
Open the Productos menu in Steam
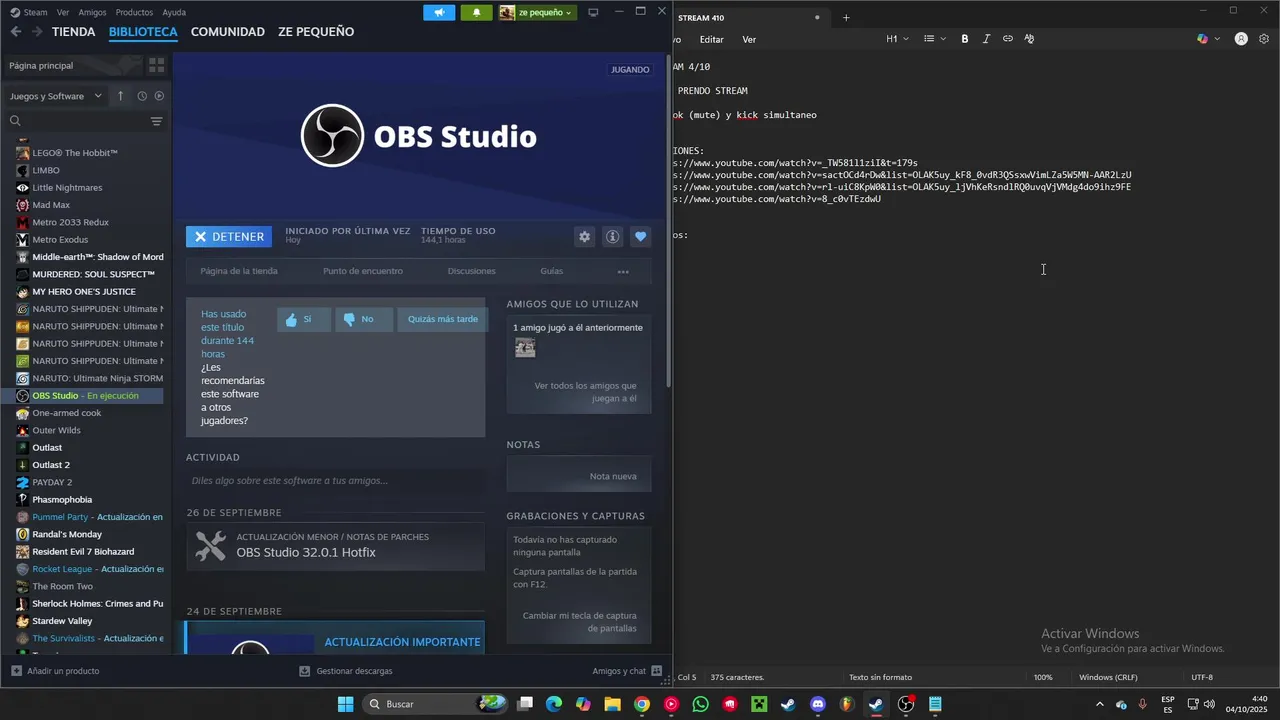(134, 12)
